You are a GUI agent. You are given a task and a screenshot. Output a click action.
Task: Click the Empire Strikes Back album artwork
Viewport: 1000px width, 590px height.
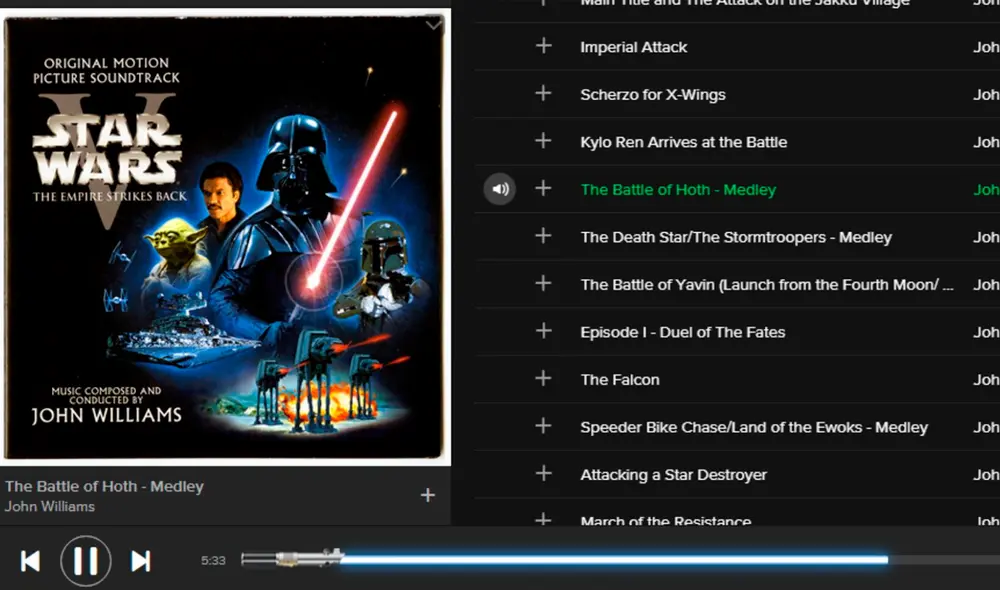pos(225,240)
